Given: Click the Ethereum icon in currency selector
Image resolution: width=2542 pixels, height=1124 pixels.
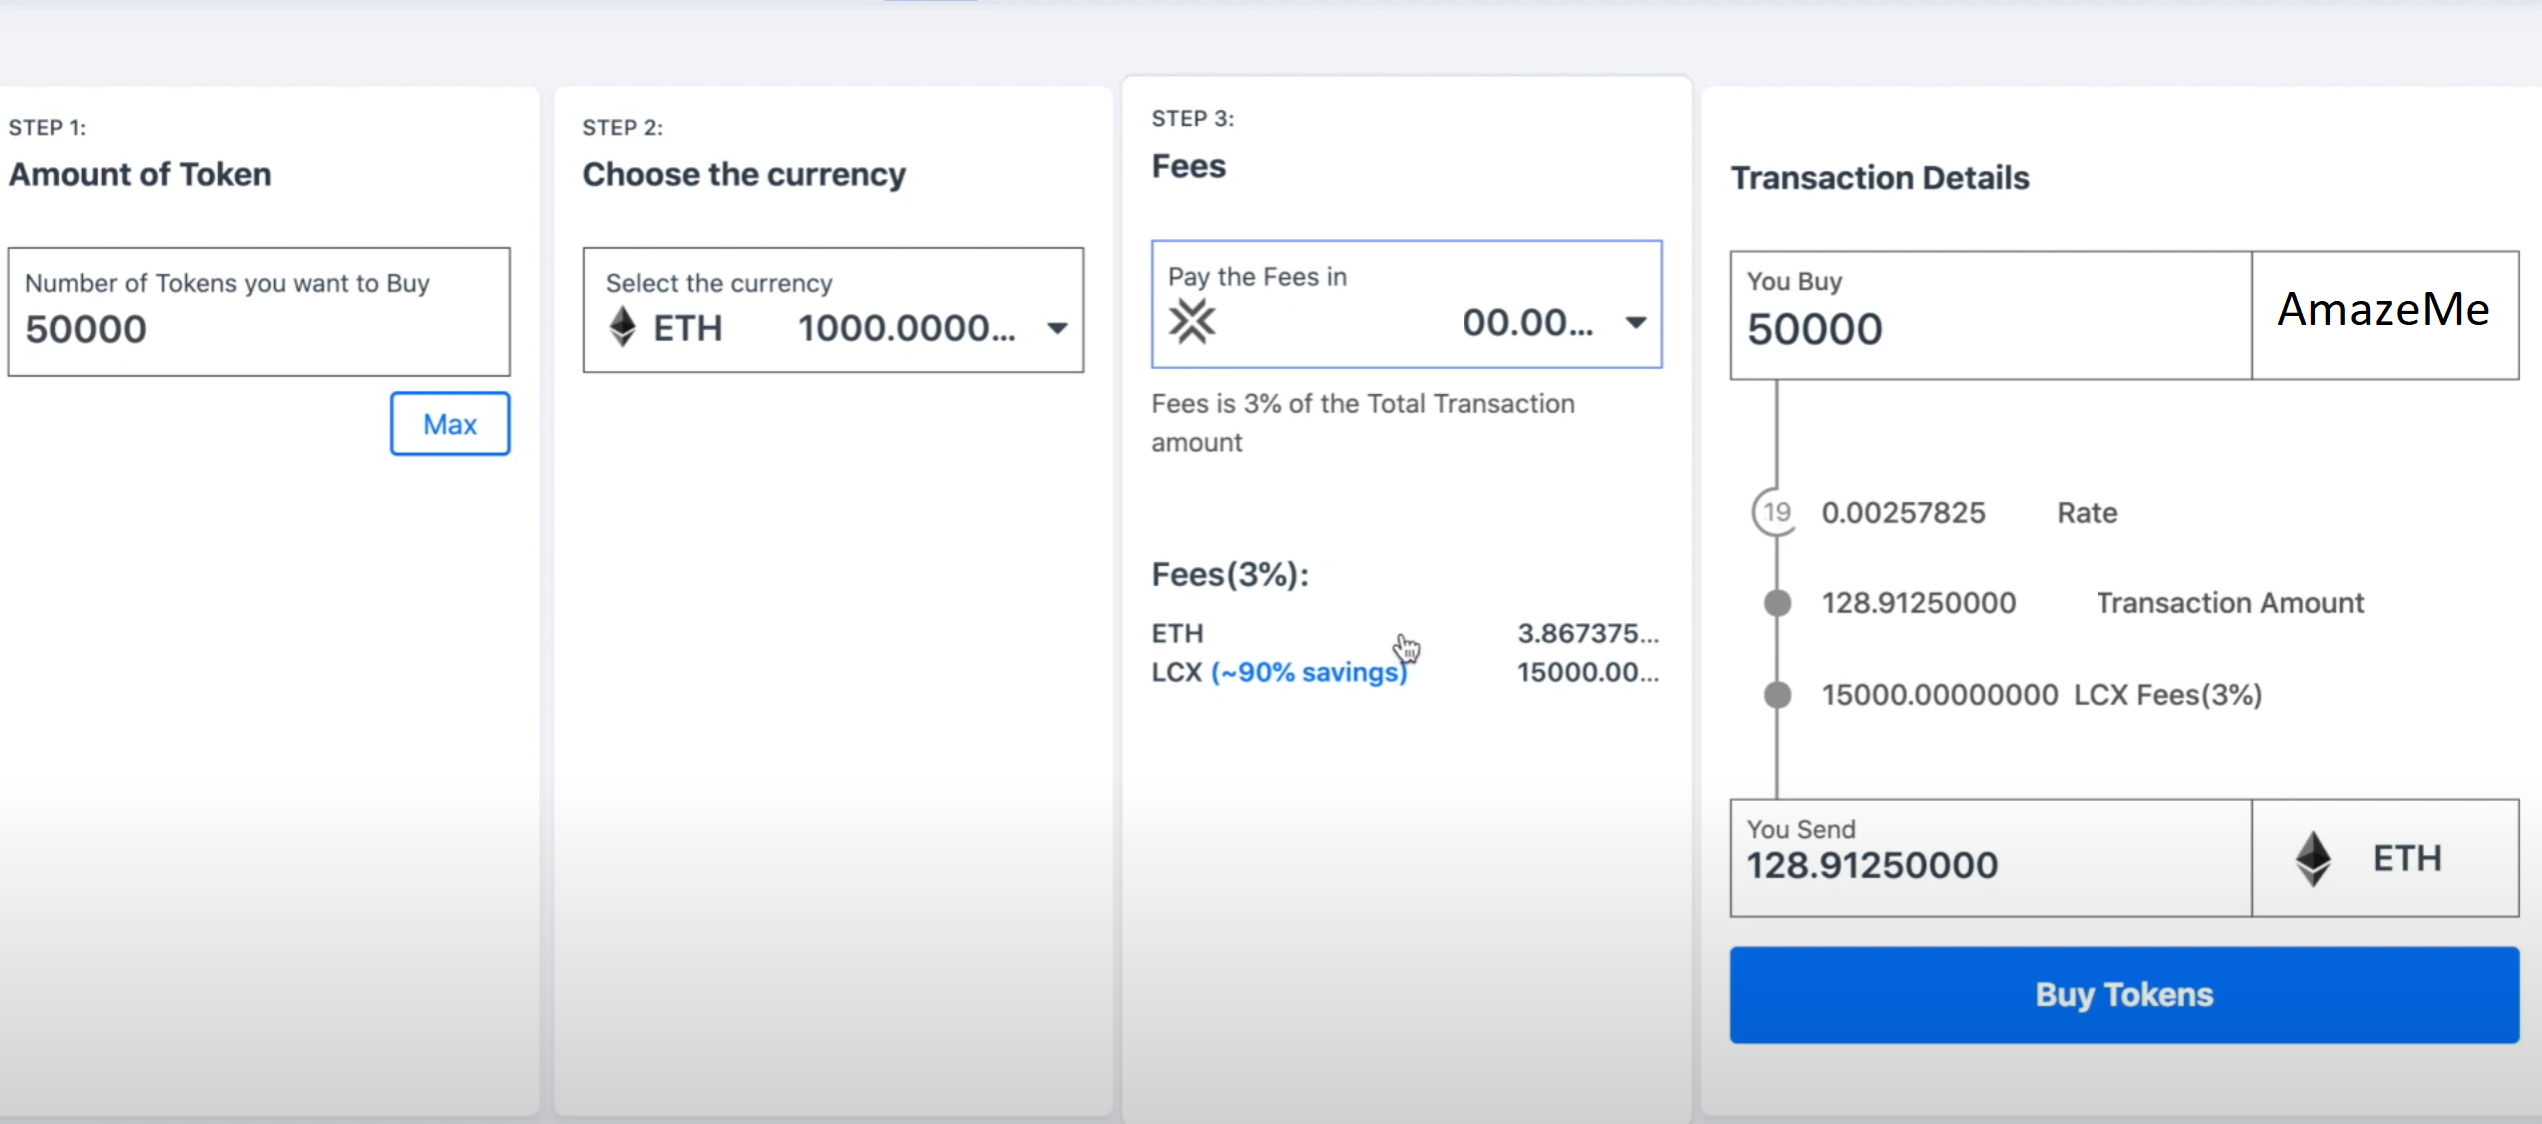Looking at the screenshot, I should pyautogui.click(x=623, y=327).
